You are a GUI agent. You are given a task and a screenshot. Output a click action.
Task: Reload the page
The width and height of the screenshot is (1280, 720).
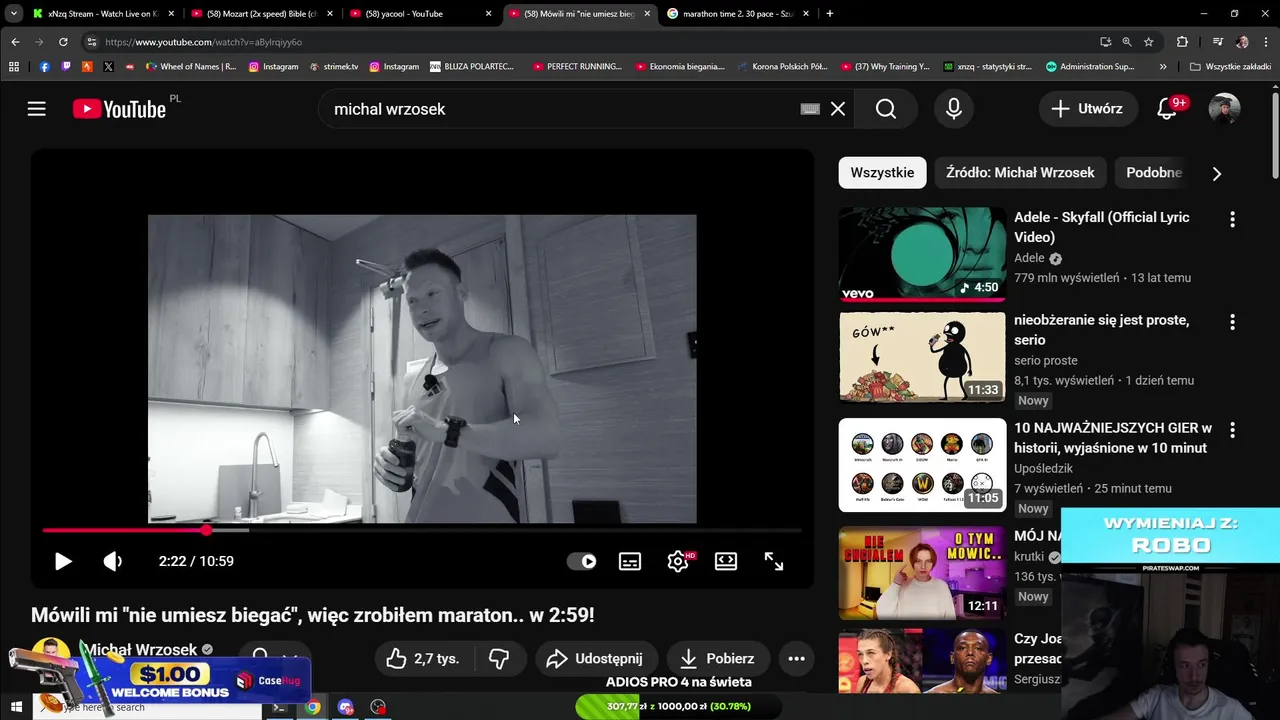63,42
